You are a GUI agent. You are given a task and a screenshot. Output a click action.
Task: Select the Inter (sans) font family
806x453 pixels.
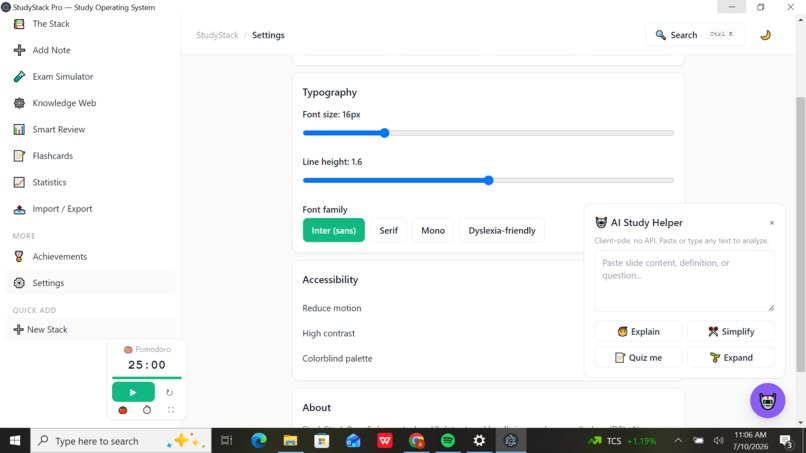click(x=334, y=230)
